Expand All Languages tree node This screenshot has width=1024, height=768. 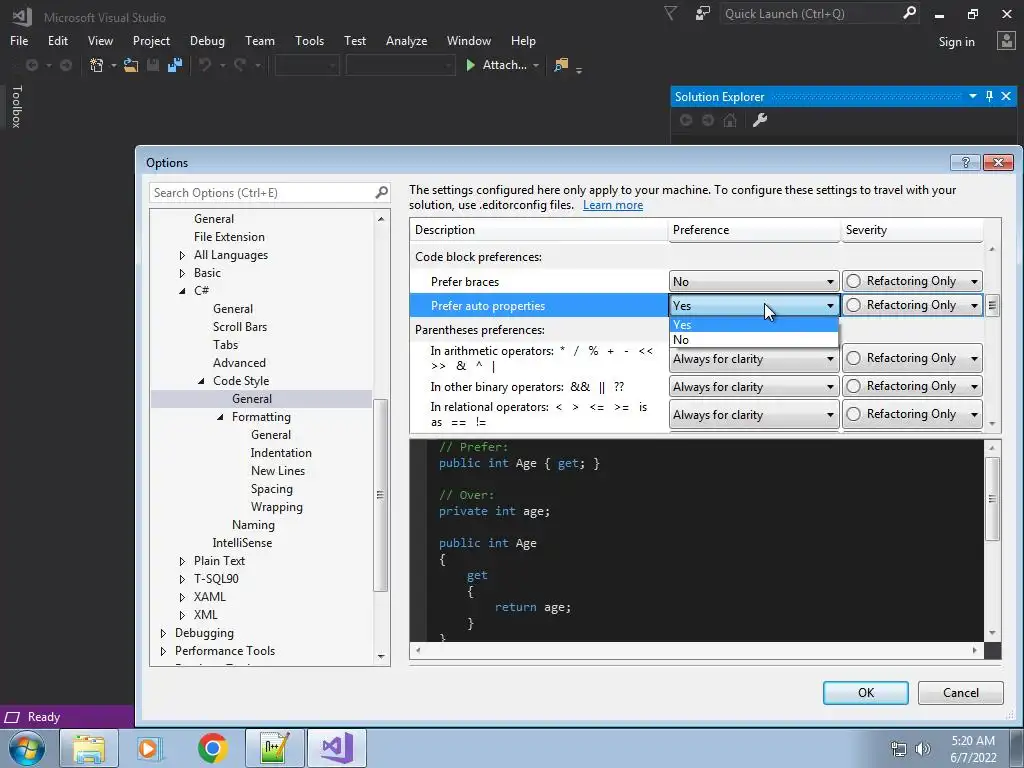(x=182, y=255)
